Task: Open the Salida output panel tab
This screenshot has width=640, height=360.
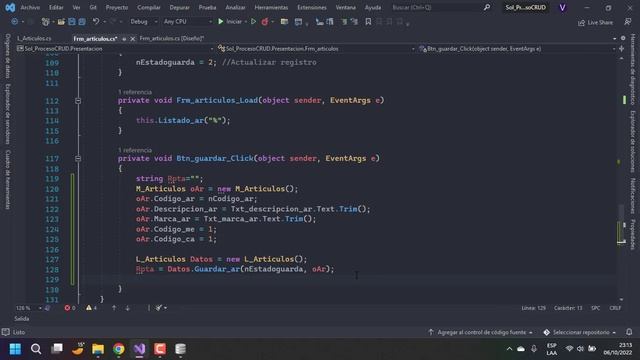Action: coord(22,319)
